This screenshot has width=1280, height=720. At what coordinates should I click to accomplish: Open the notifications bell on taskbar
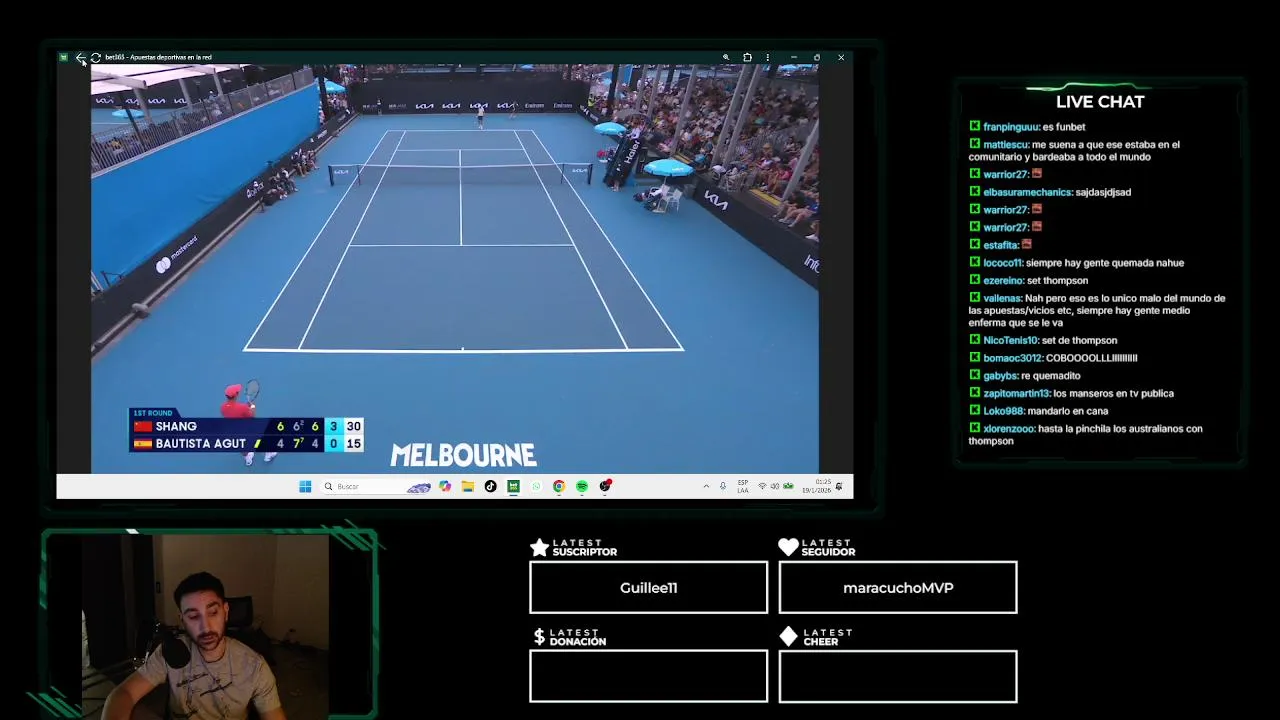tap(839, 487)
